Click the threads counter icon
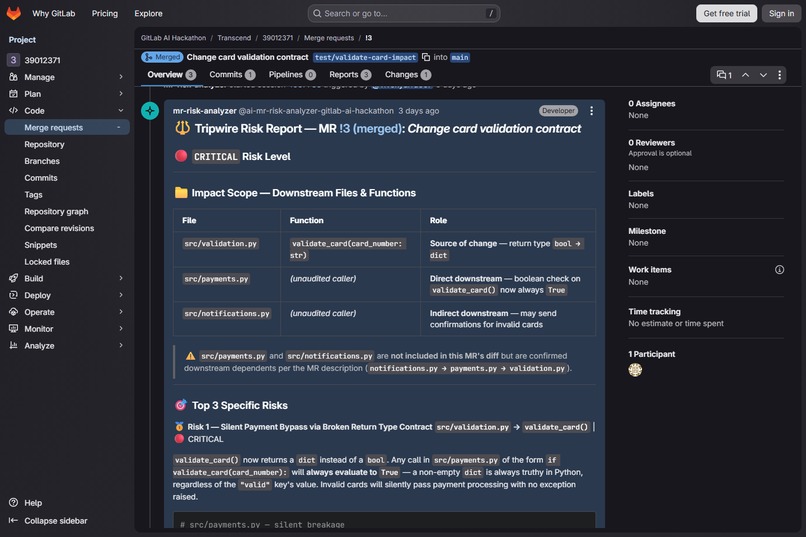 [x=724, y=75]
